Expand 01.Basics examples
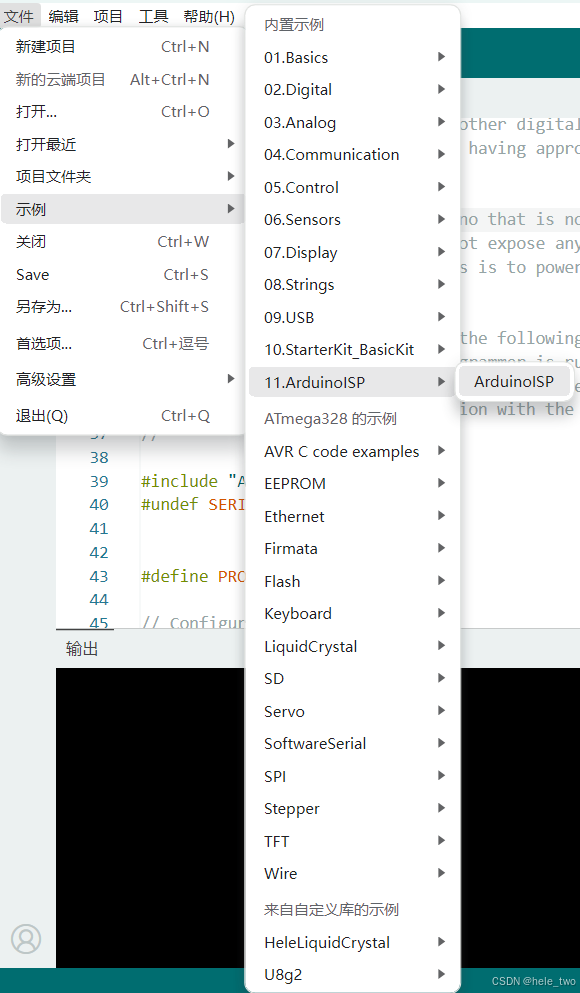580x993 pixels. pos(353,58)
